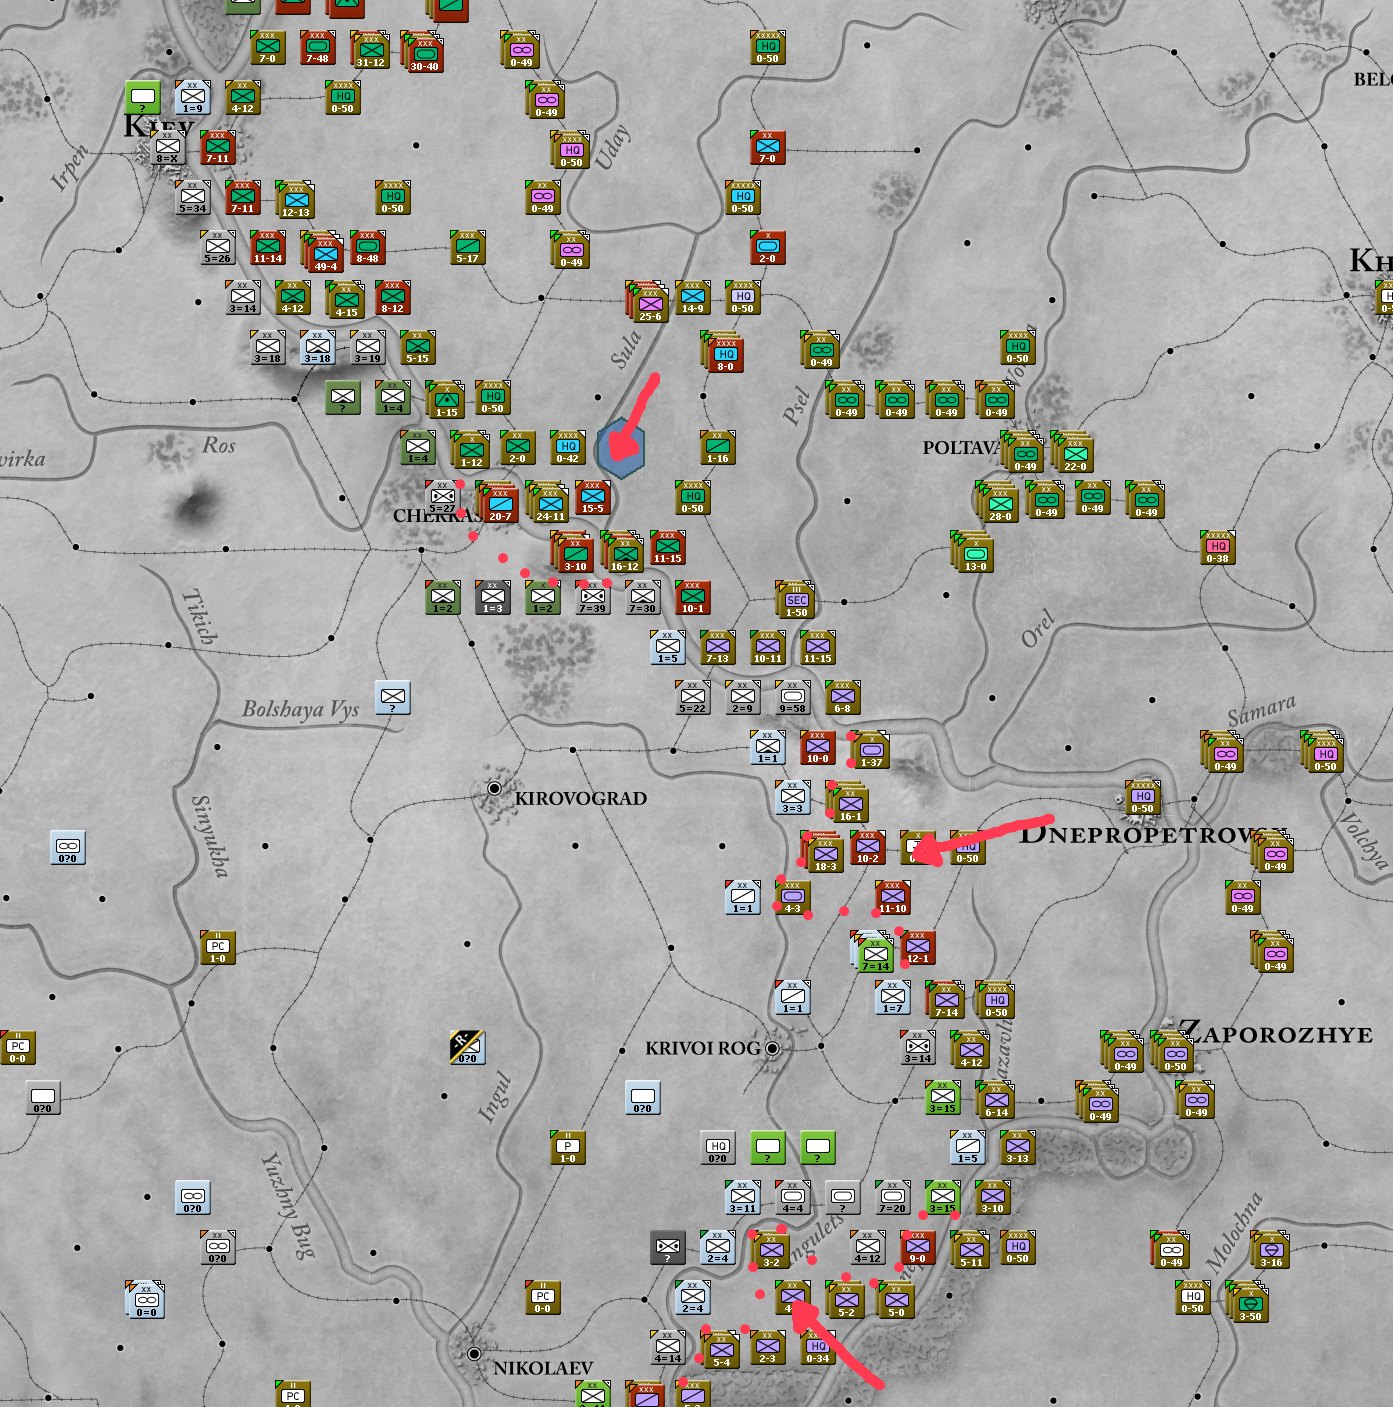The height and width of the screenshot is (1407, 1393).
Task: Select the red 11-10 counter
Action: coord(893,898)
